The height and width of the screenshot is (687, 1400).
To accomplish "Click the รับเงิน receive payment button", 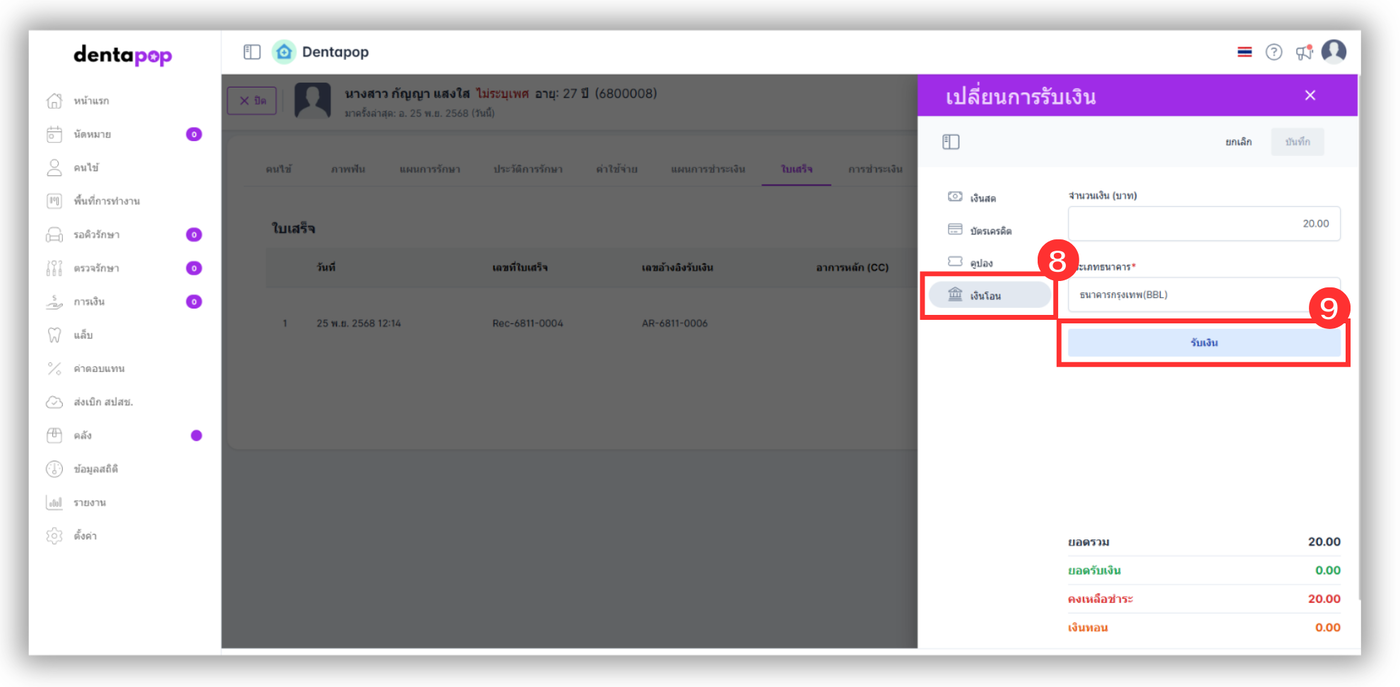I will pos(1203,343).
